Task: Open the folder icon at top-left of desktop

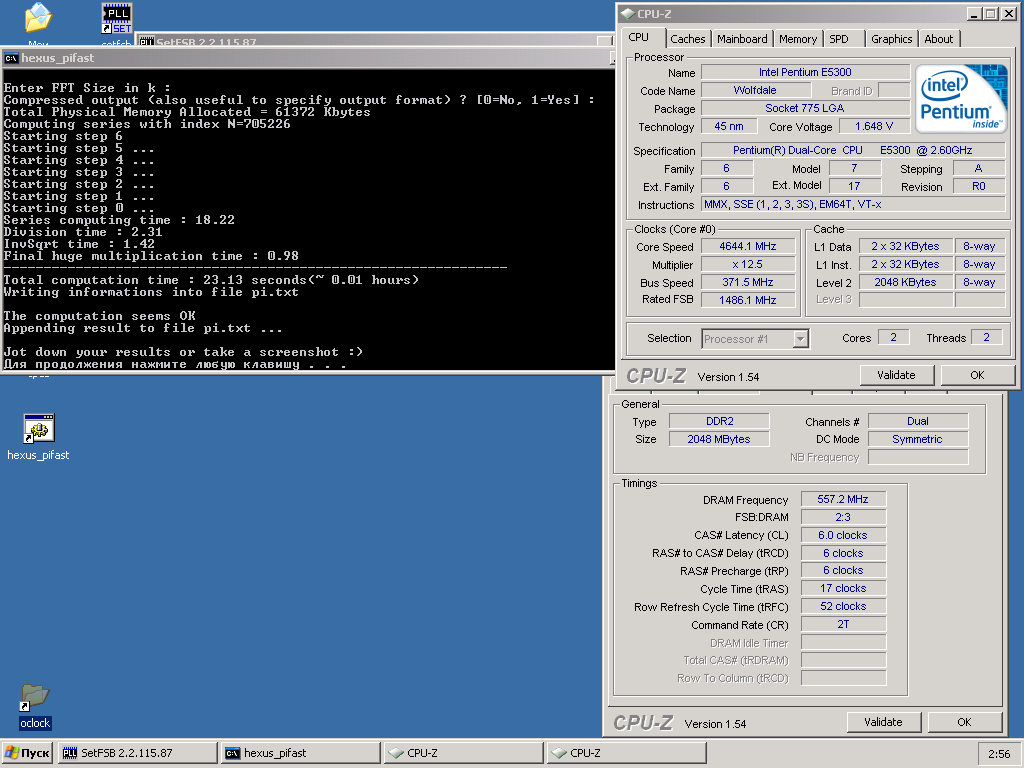Action: [38, 18]
